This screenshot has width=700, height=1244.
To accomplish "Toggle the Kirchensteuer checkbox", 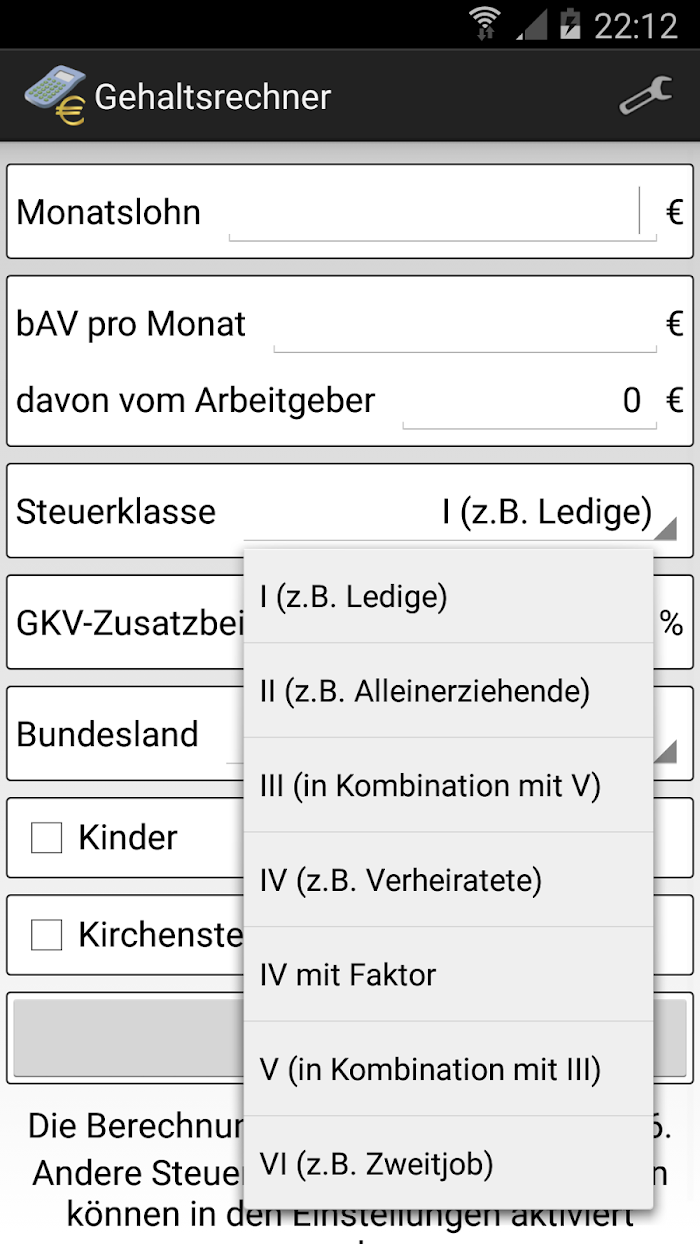I will pyautogui.click(x=47, y=935).
